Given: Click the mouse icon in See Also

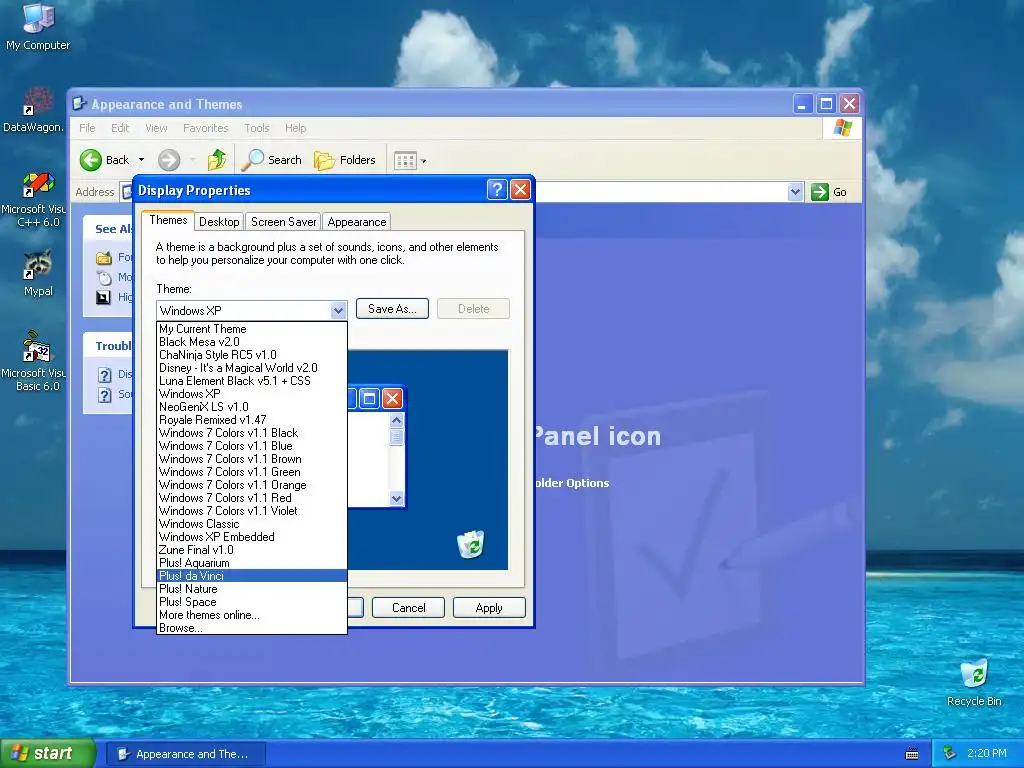Looking at the screenshot, I should (104, 278).
